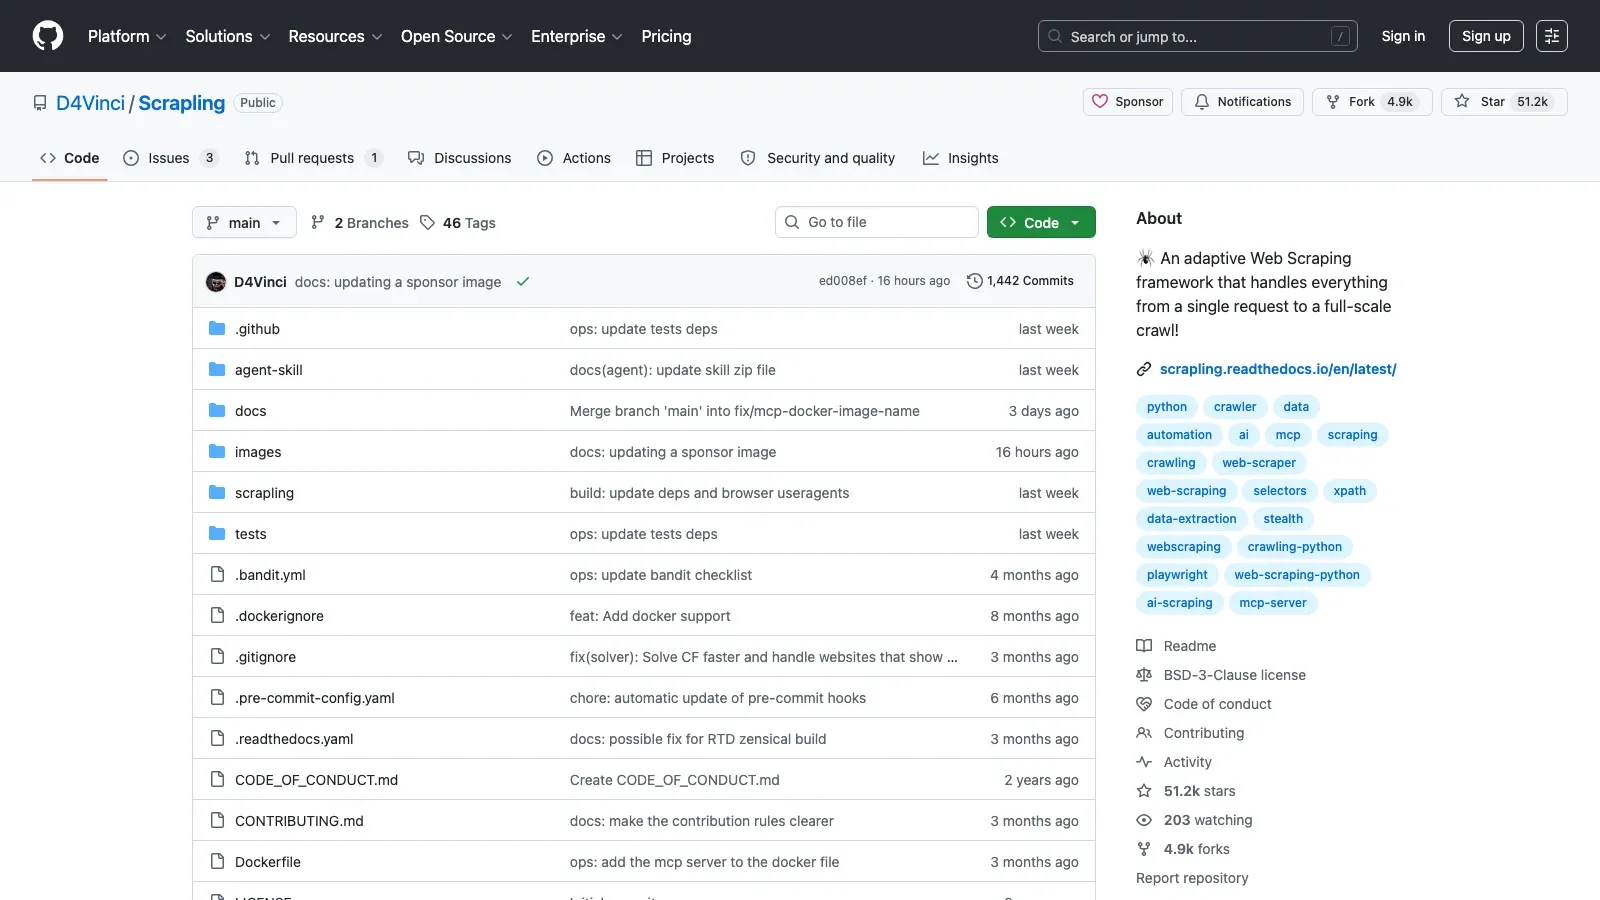Open commit hash ed008ef
Viewport: 1600px width, 900px height.
coord(843,281)
